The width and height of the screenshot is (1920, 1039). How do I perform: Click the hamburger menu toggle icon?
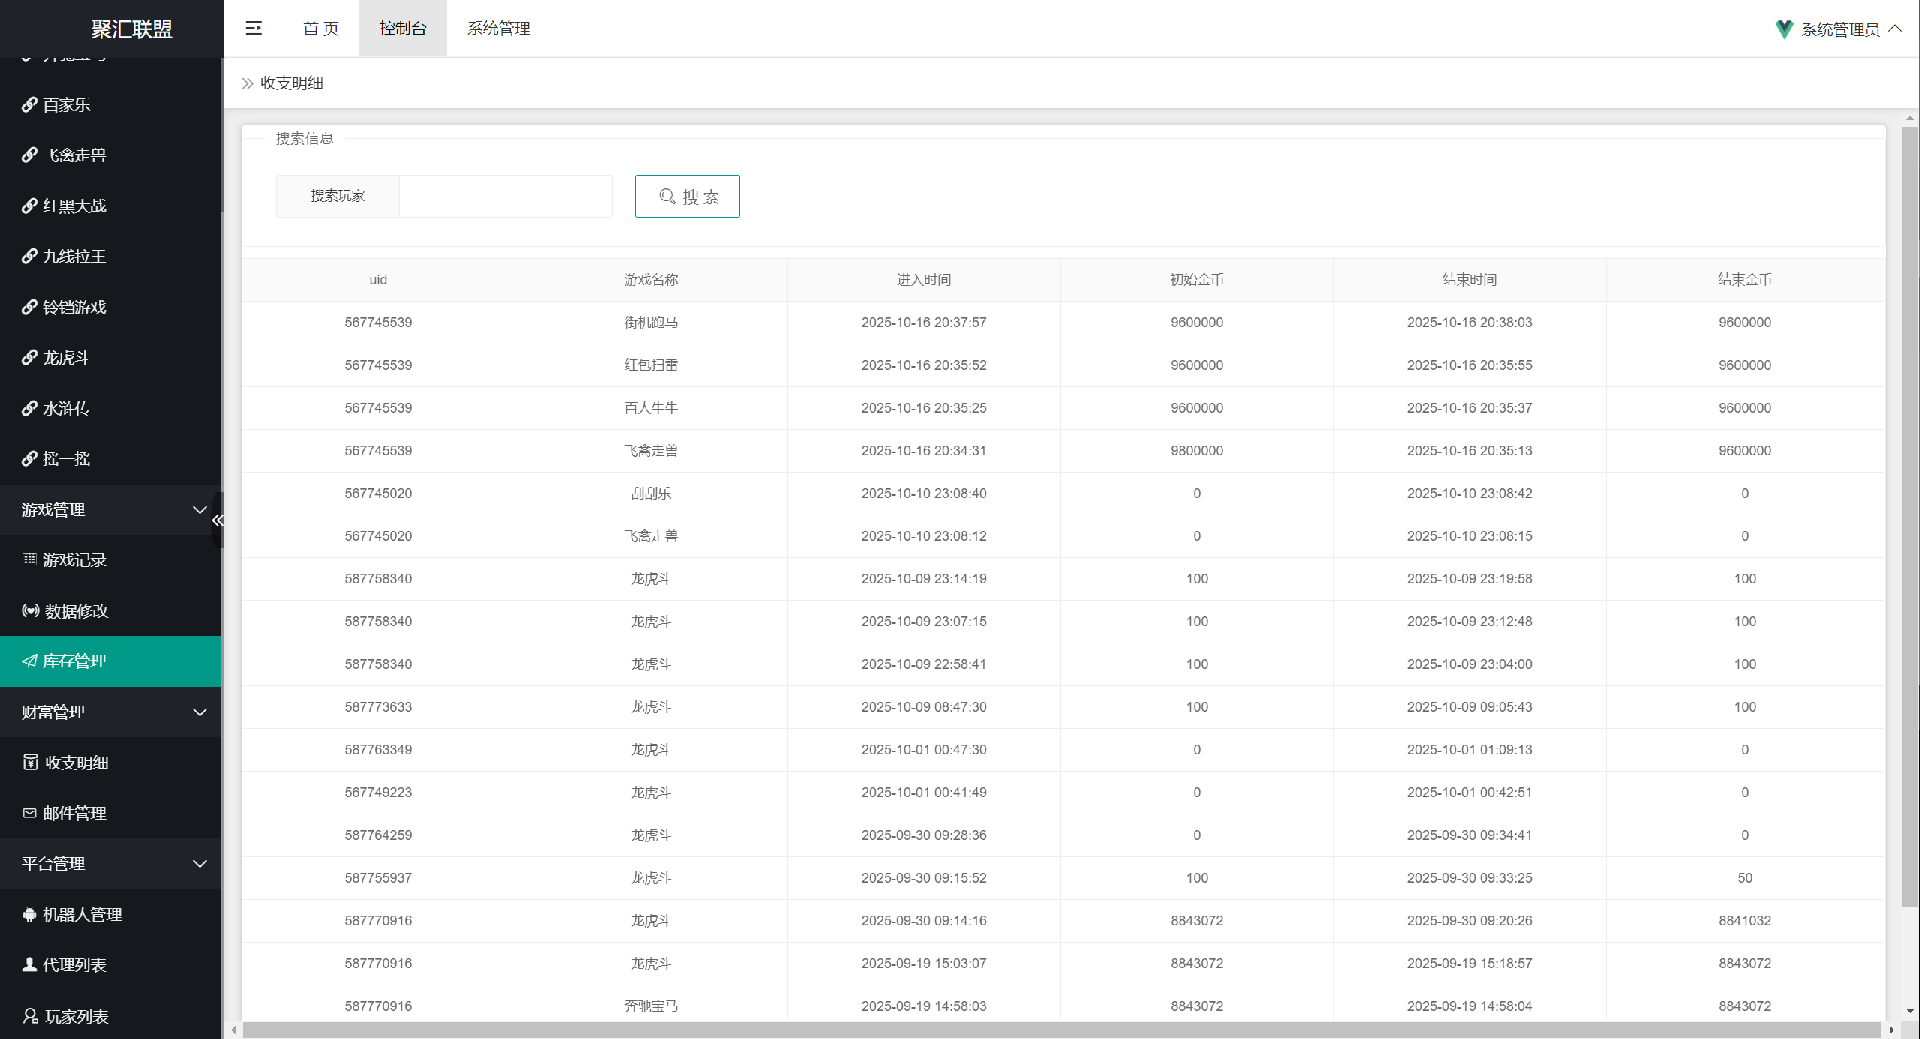(x=254, y=28)
